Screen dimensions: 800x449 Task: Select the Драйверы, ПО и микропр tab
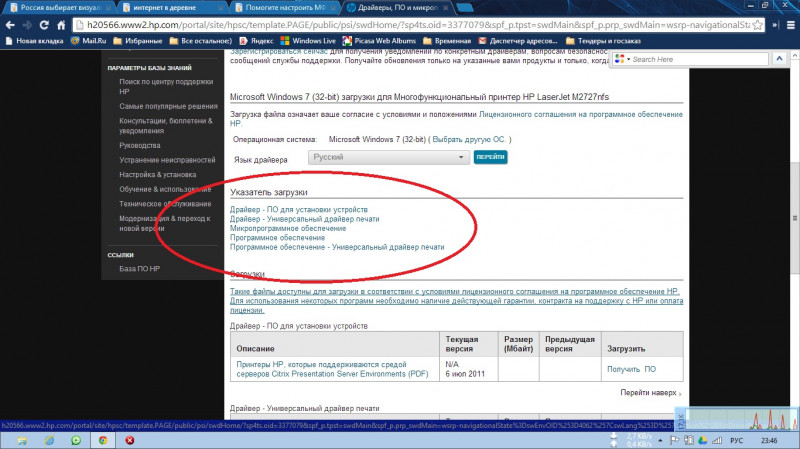coord(397,8)
